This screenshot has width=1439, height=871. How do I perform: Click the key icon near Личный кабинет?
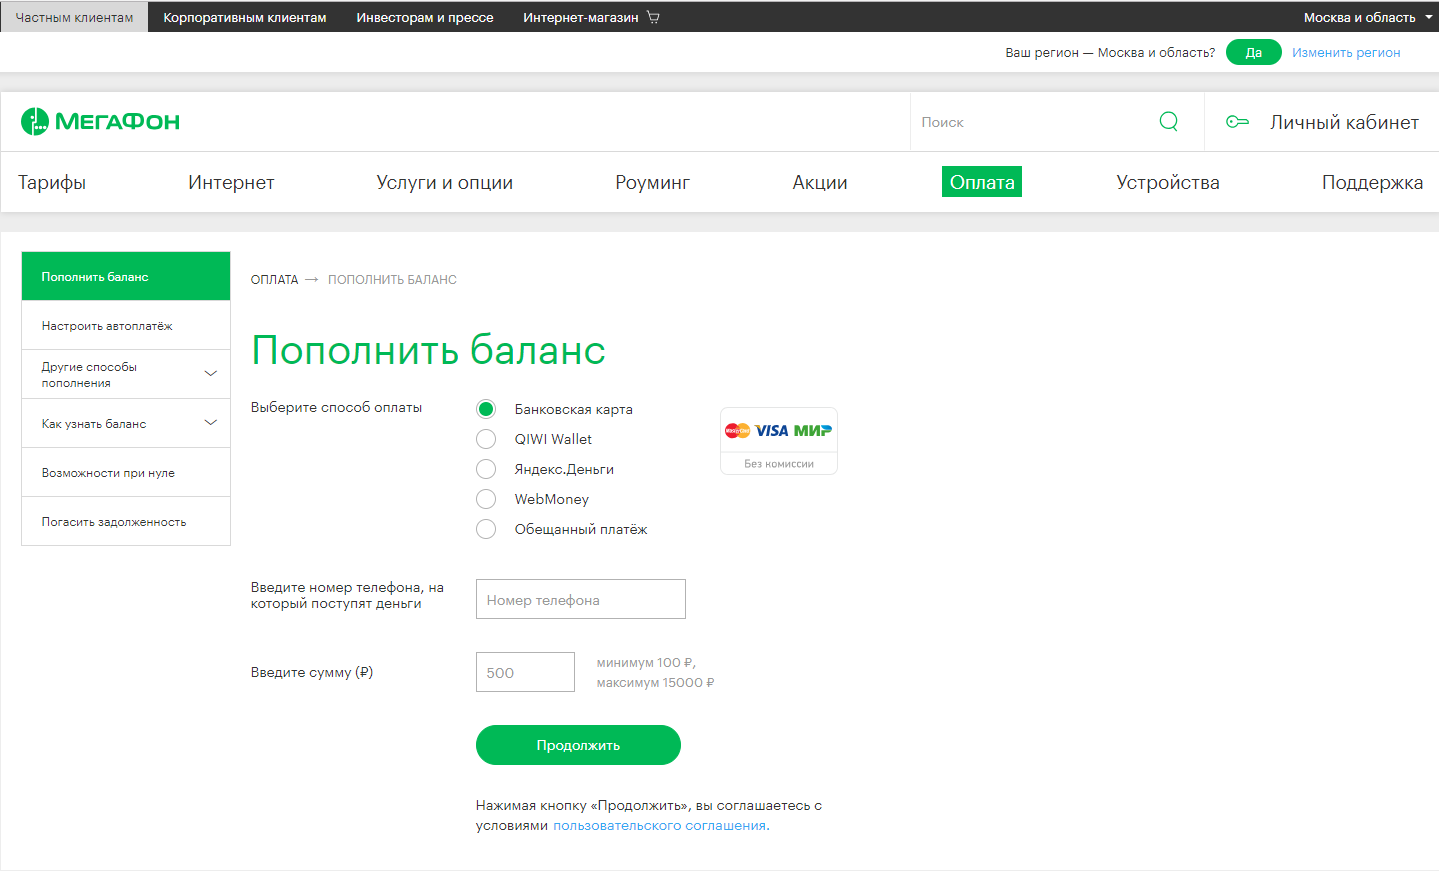coord(1237,122)
